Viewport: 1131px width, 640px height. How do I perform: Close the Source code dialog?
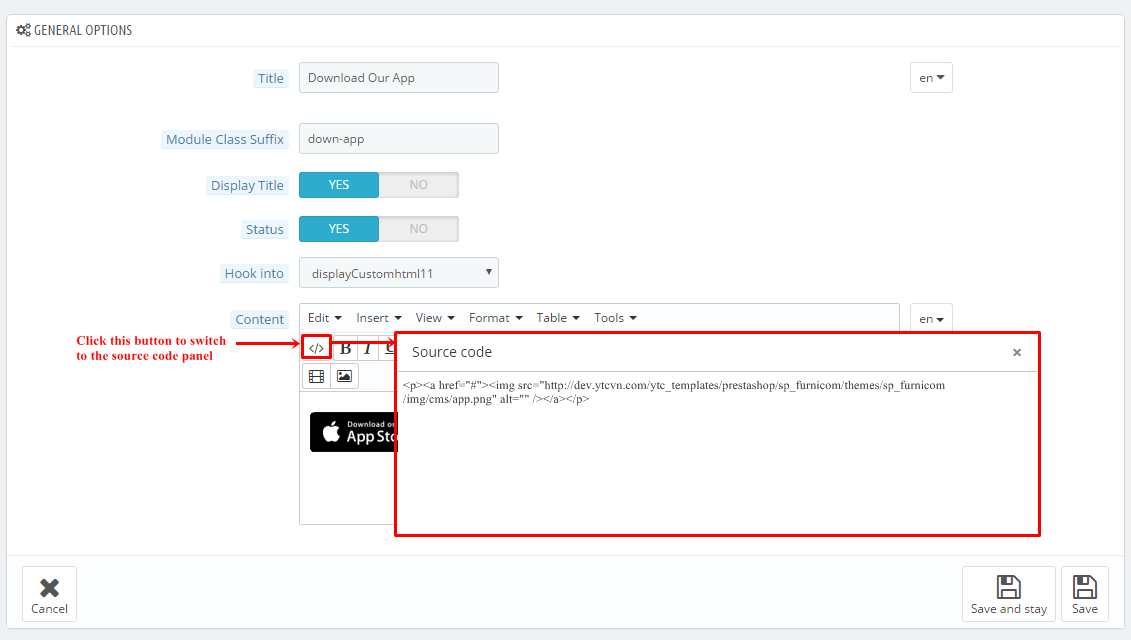[x=1016, y=352]
